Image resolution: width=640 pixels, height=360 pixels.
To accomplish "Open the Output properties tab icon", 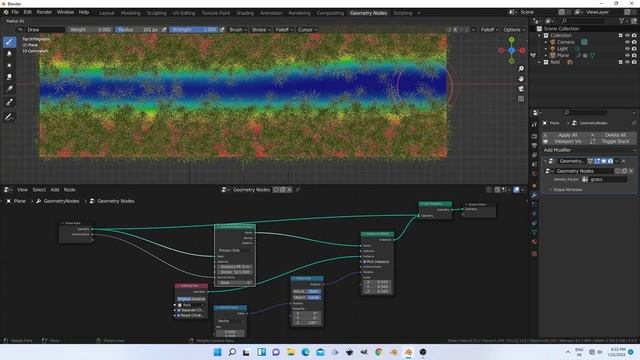I will [534, 146].
